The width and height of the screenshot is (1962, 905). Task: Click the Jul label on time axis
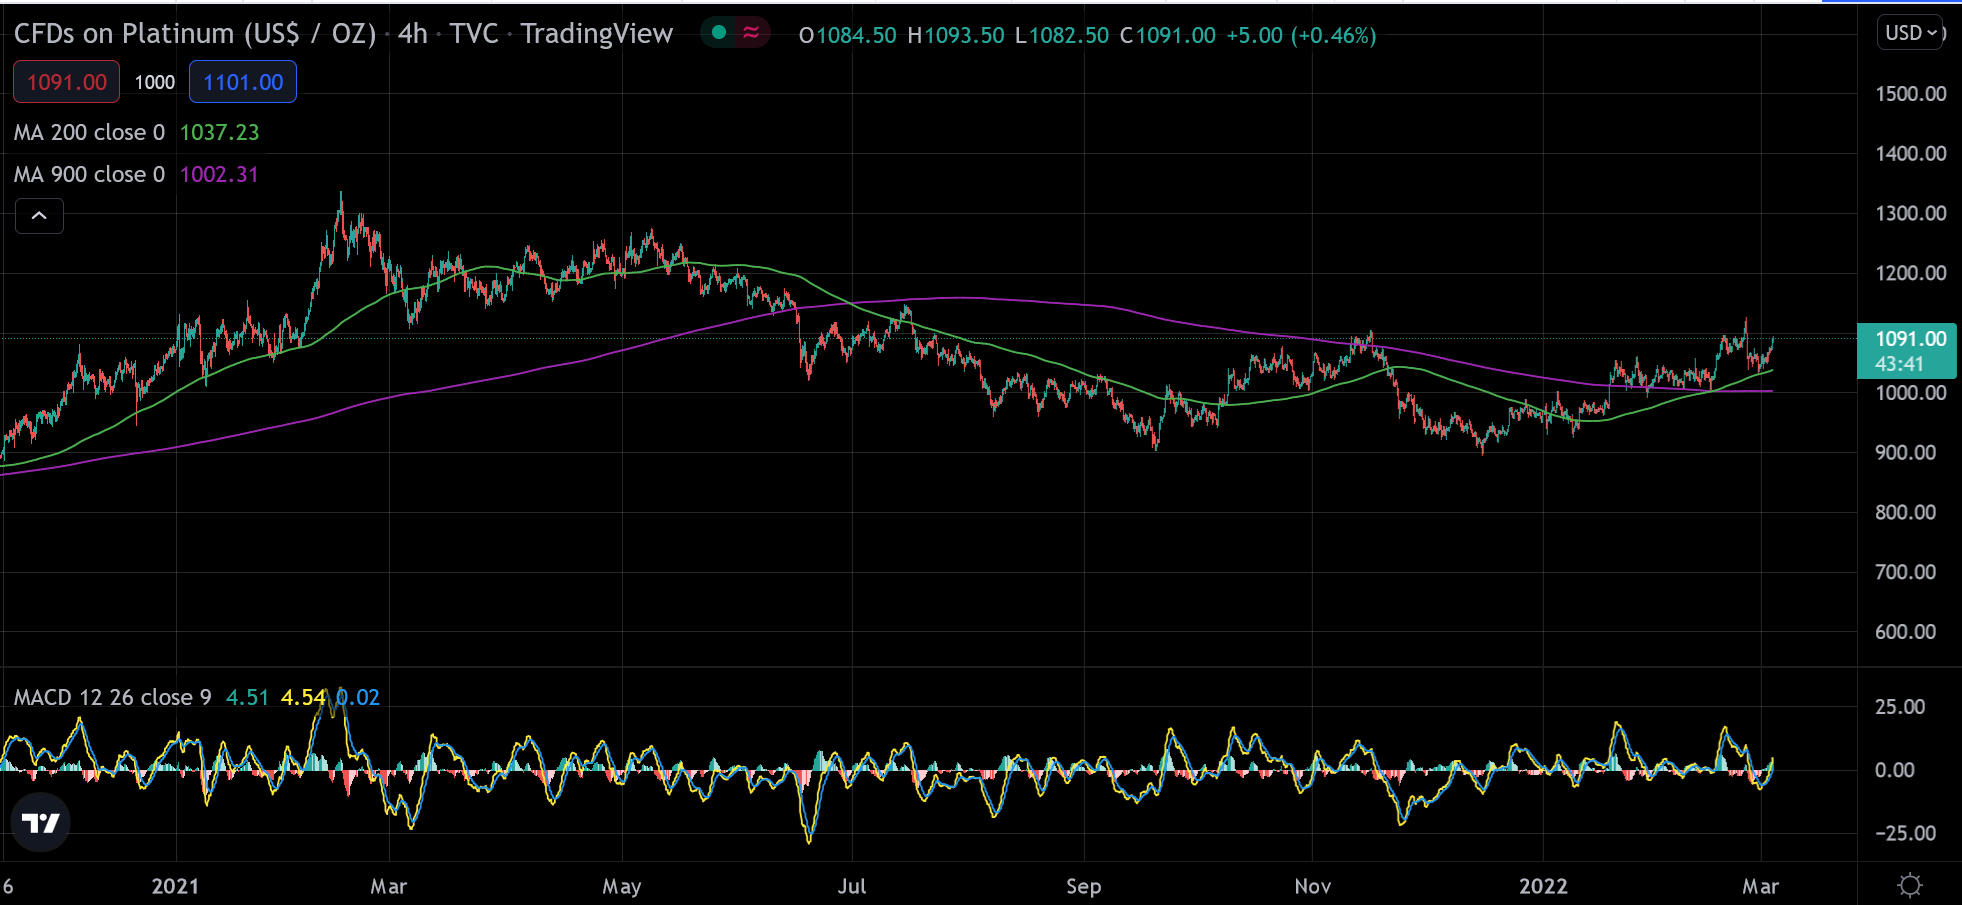(852, 886)
